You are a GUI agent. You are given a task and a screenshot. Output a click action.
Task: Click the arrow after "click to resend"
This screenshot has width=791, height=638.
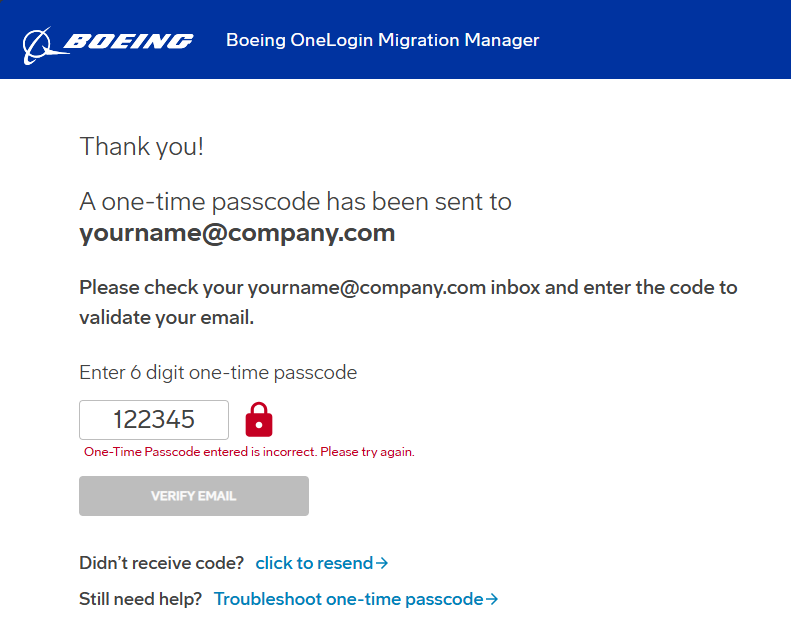[382, 563]
